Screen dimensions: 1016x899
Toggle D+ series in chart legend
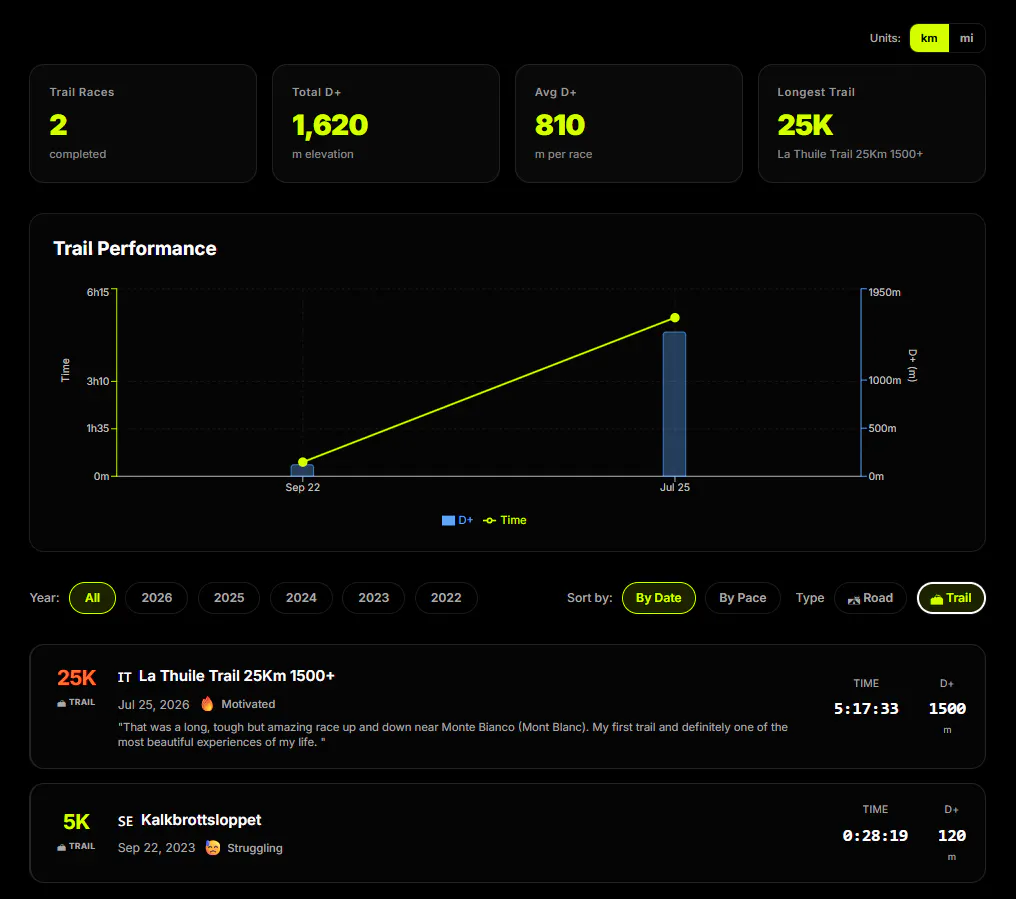[457, 520]
